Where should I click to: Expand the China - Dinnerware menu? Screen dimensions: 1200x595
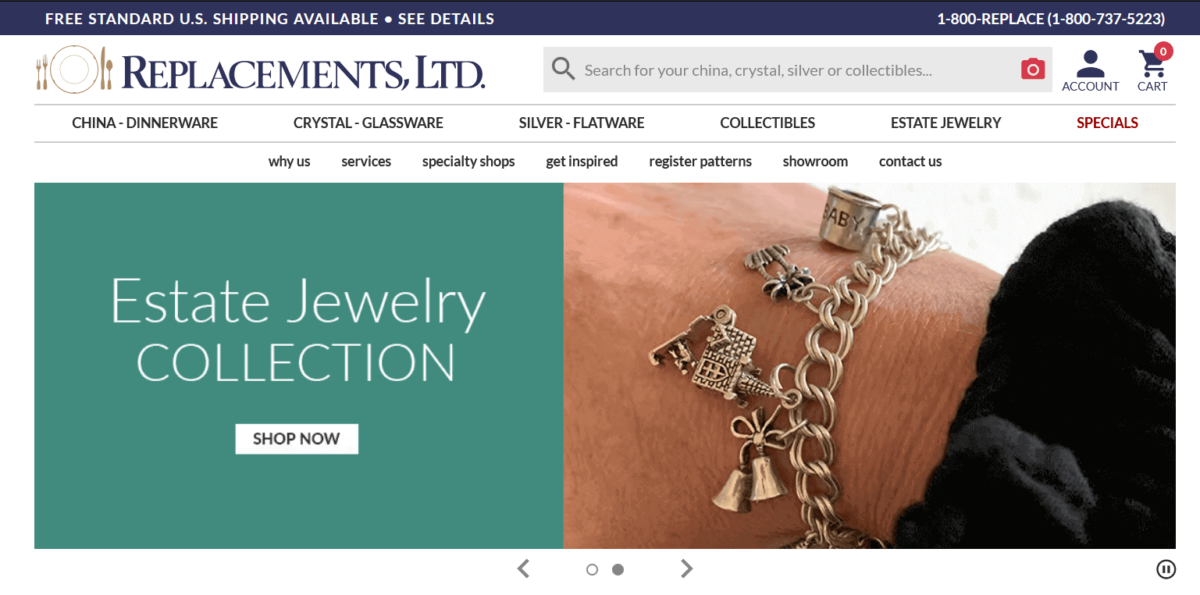point(145,123)
